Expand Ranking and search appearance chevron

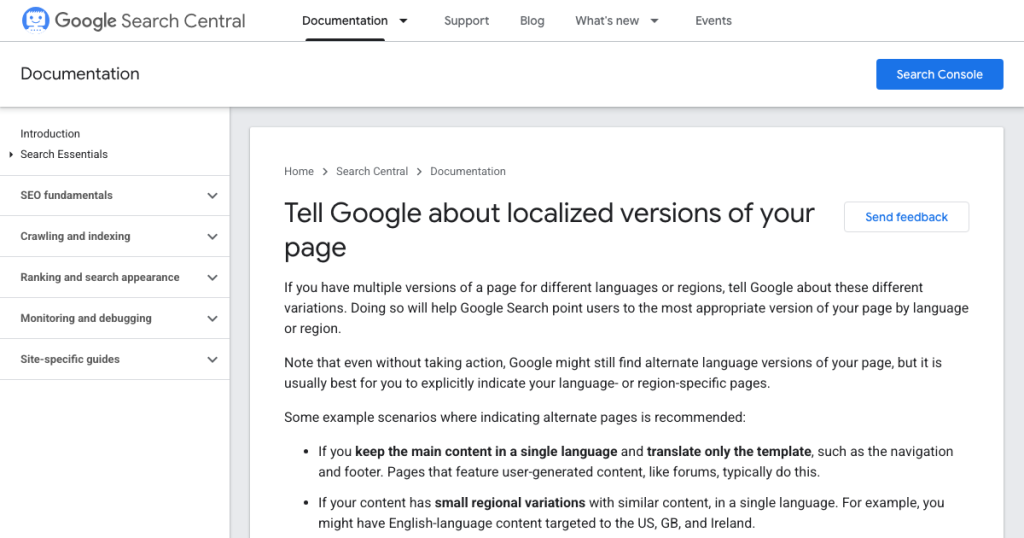pos(212,278)
